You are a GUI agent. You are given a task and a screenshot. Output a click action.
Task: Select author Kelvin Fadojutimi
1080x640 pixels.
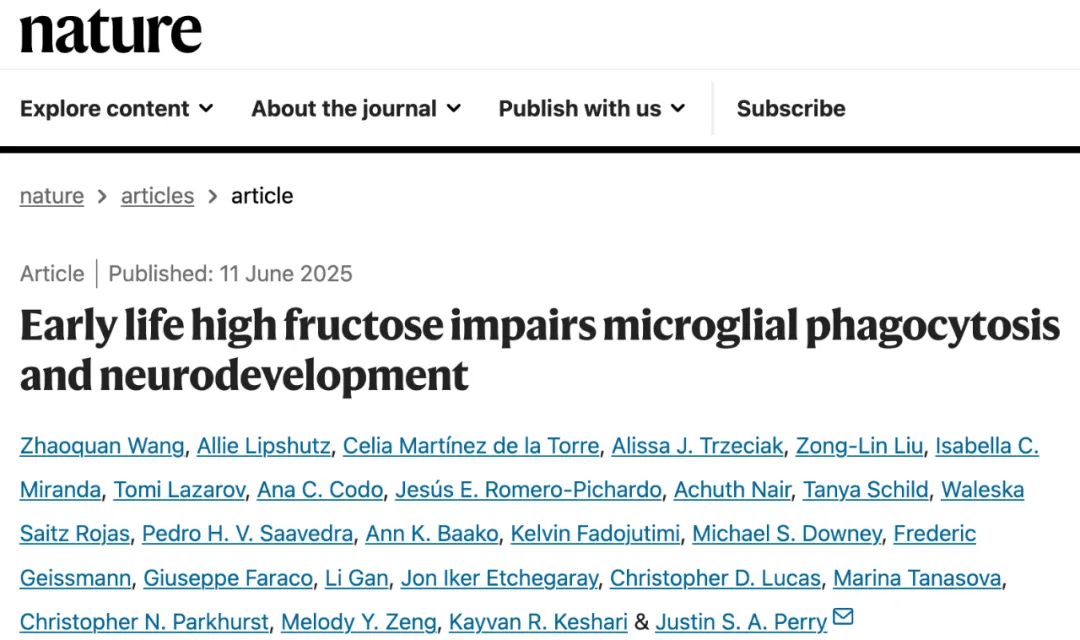595,534
